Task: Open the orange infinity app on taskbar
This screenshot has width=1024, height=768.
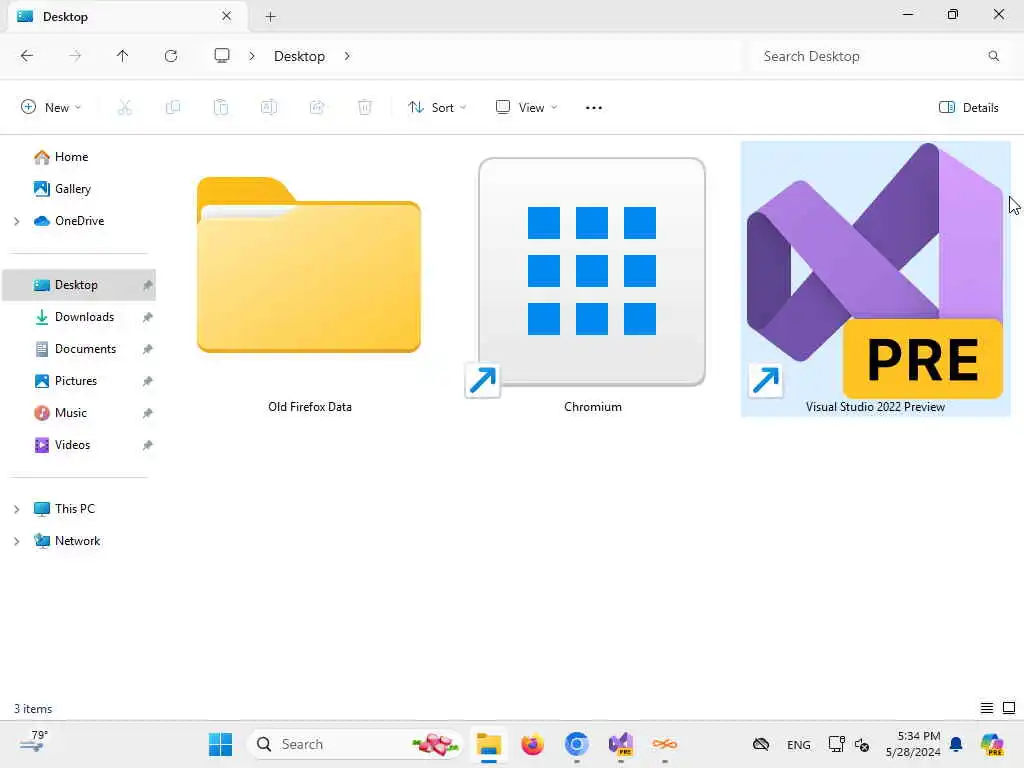Action: point(664,744)
